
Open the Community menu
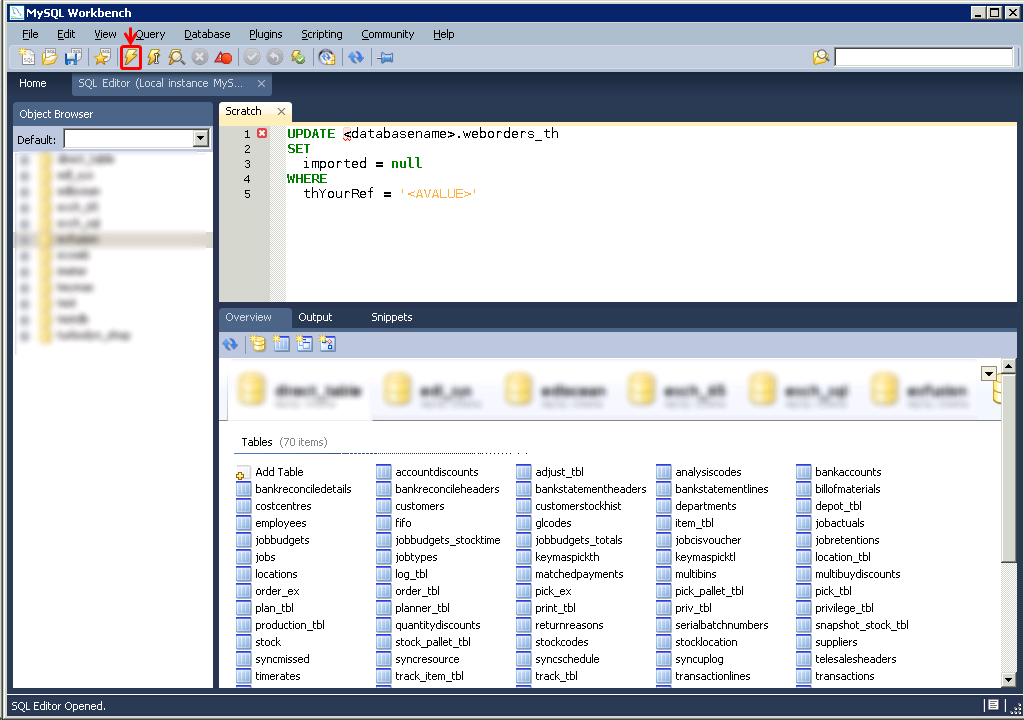pyautogui.click(x=388, y=34)
